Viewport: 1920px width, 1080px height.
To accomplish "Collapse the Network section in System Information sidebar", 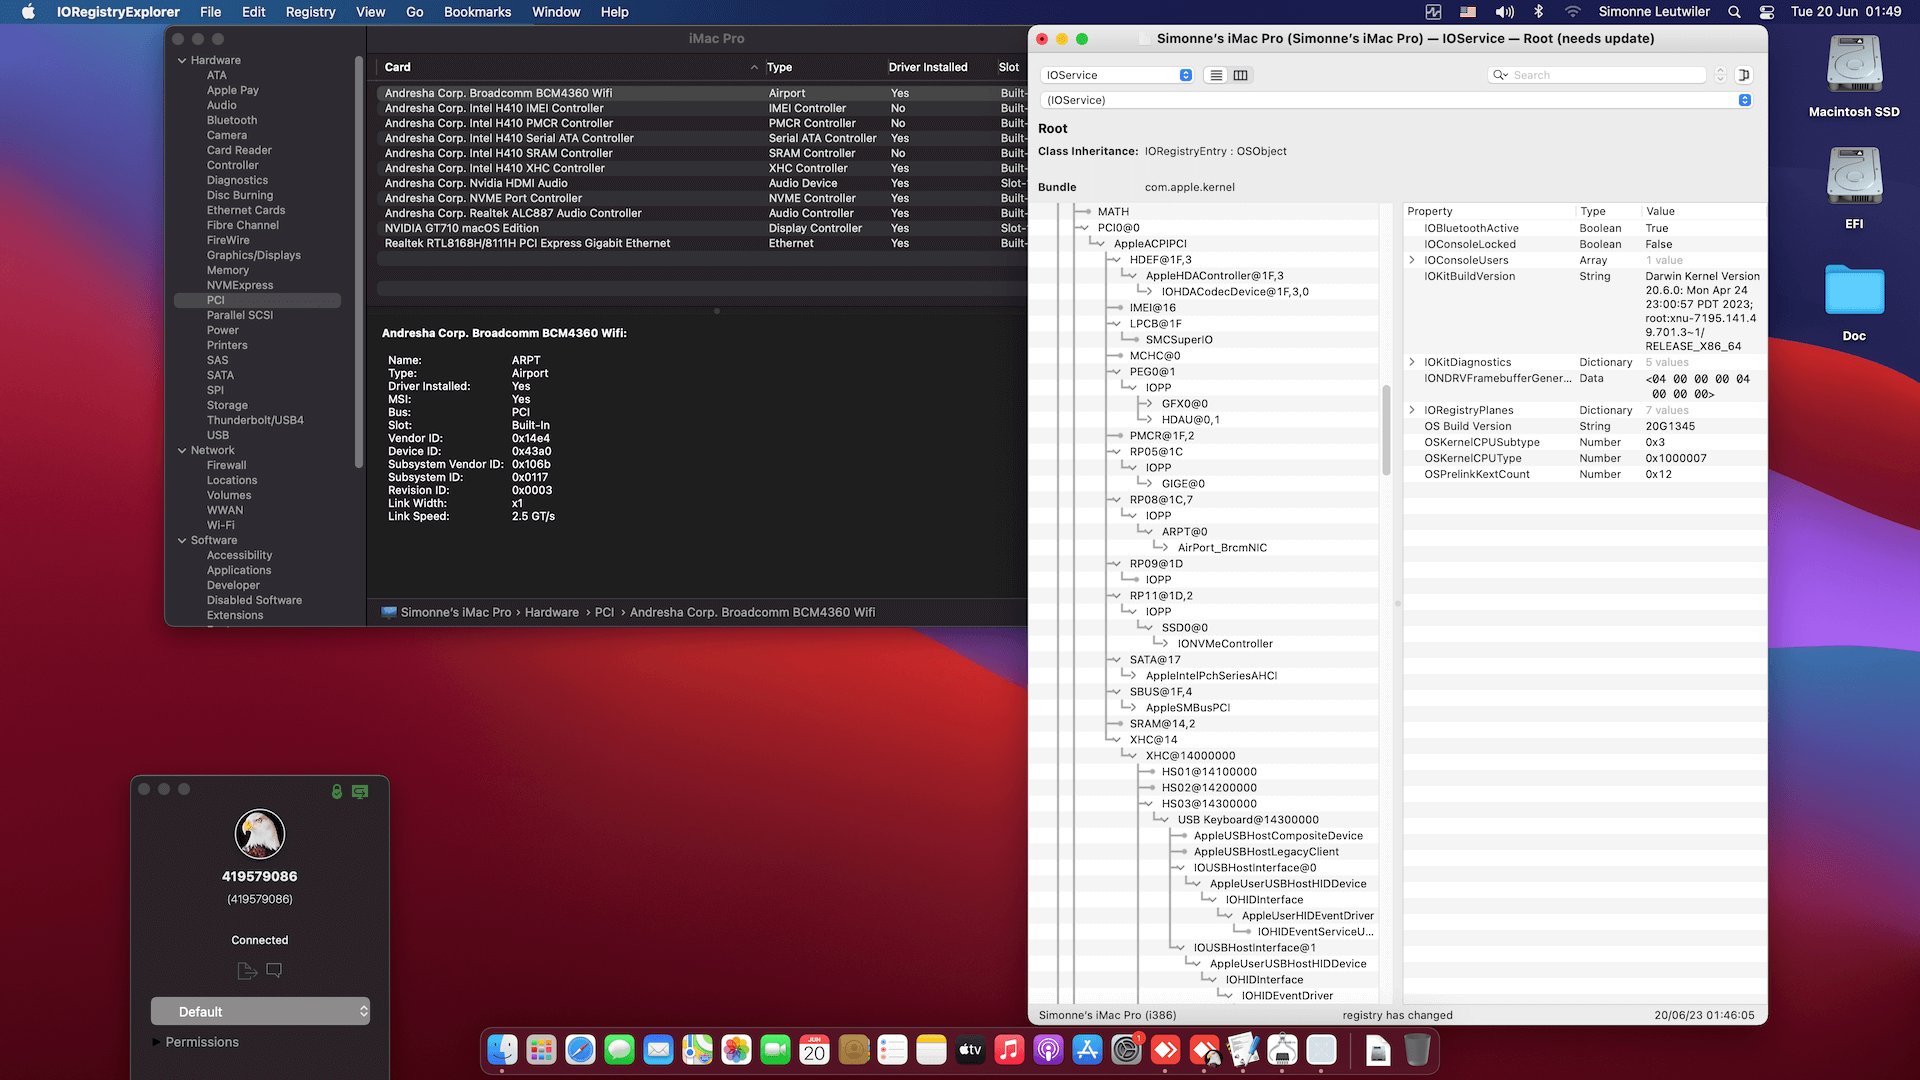I will (182, 450).
